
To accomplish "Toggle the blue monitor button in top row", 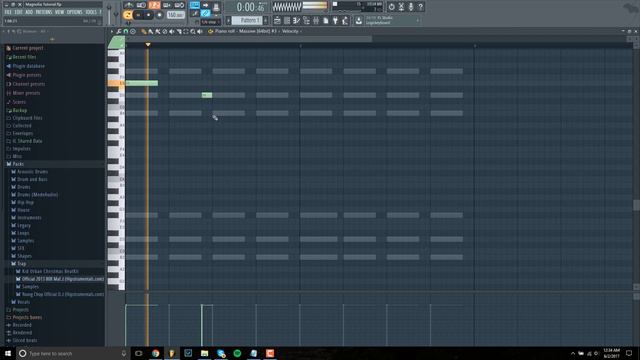I will point(194,5).
